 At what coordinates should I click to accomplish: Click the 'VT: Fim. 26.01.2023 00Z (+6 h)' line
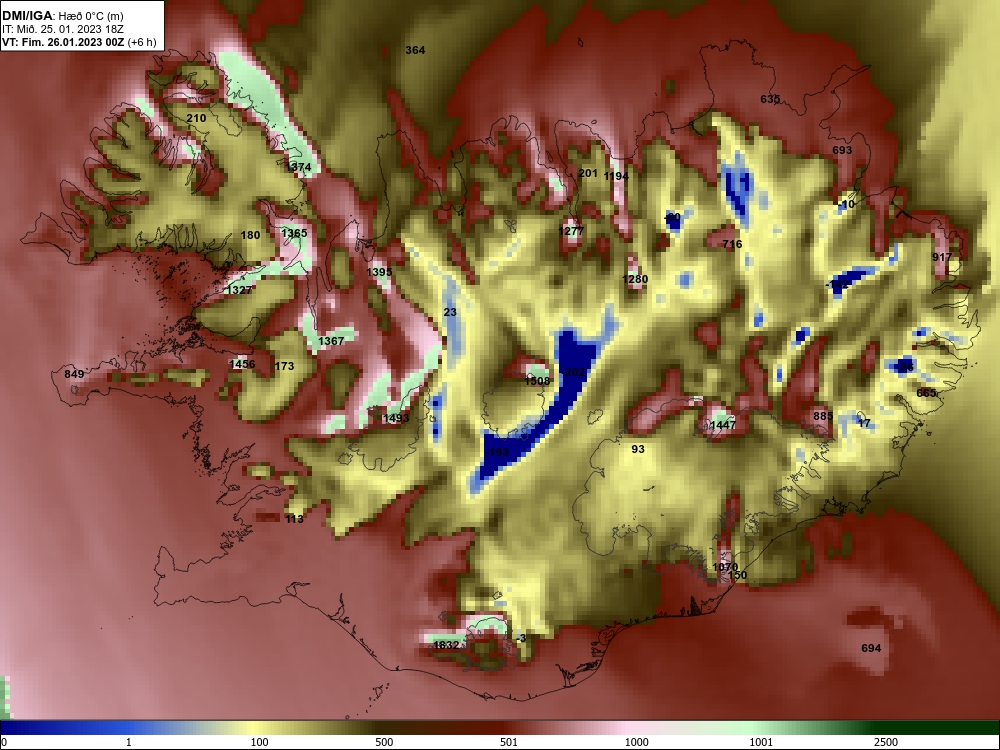79,42
